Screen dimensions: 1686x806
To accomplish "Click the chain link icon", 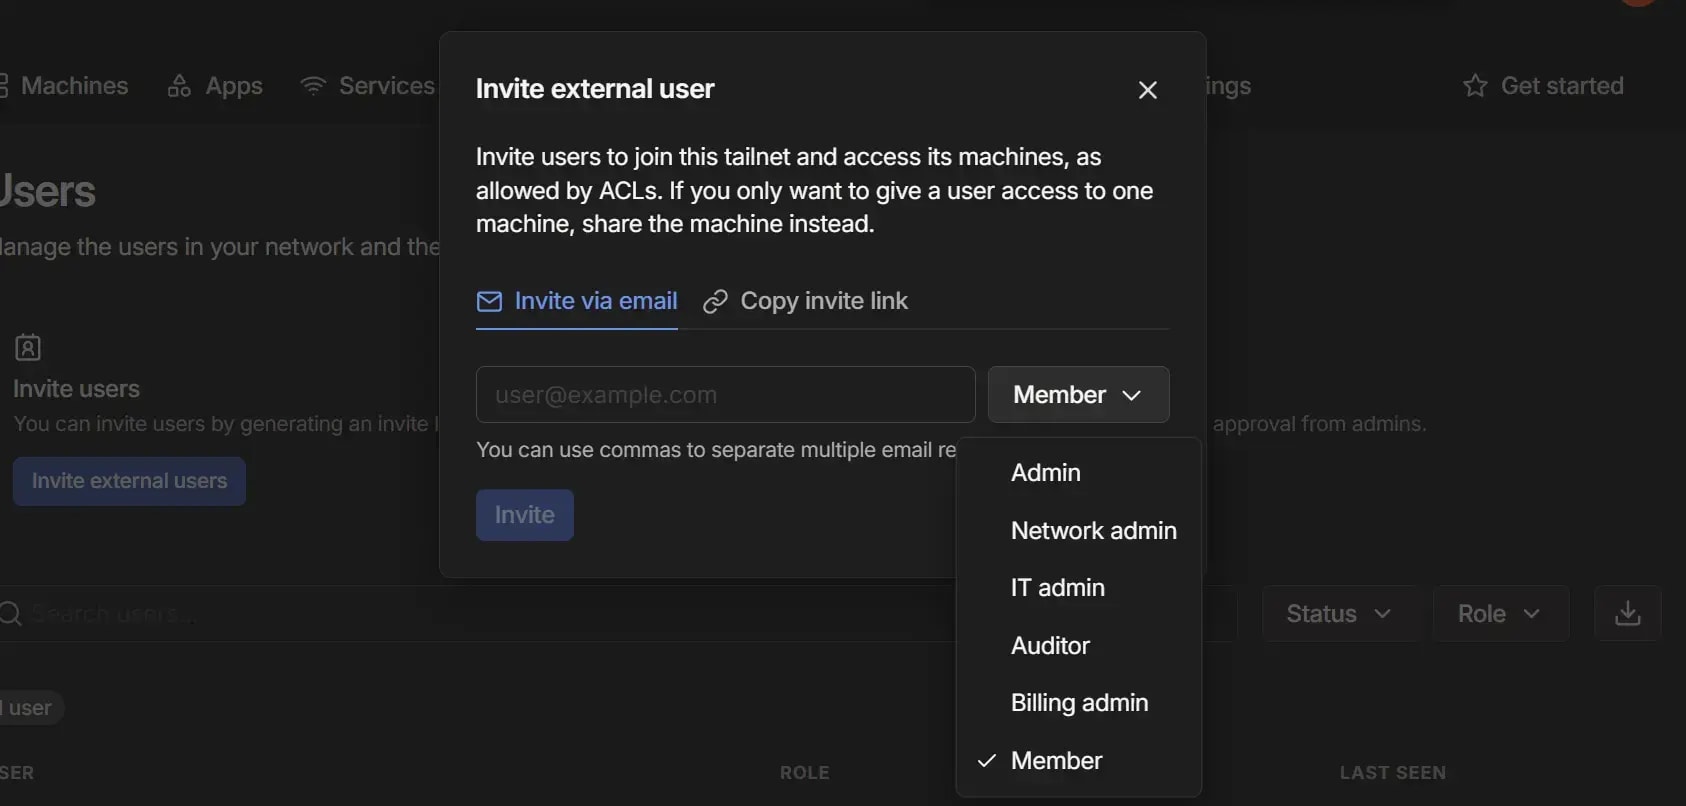I will click(x=715, y=302).
